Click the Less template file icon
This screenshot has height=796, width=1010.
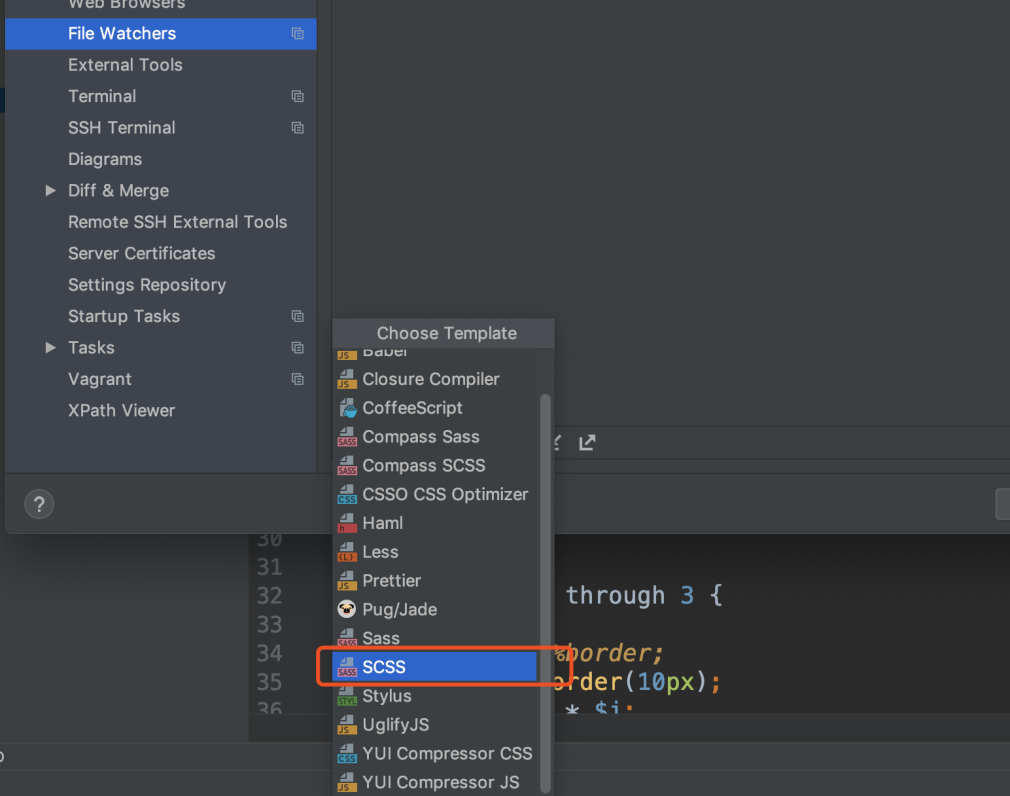[347, 552]
